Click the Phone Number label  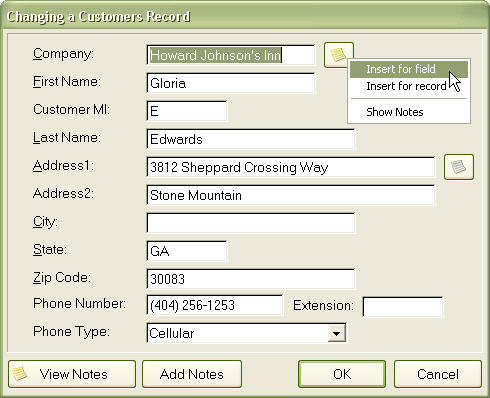[x=79, y=304]
